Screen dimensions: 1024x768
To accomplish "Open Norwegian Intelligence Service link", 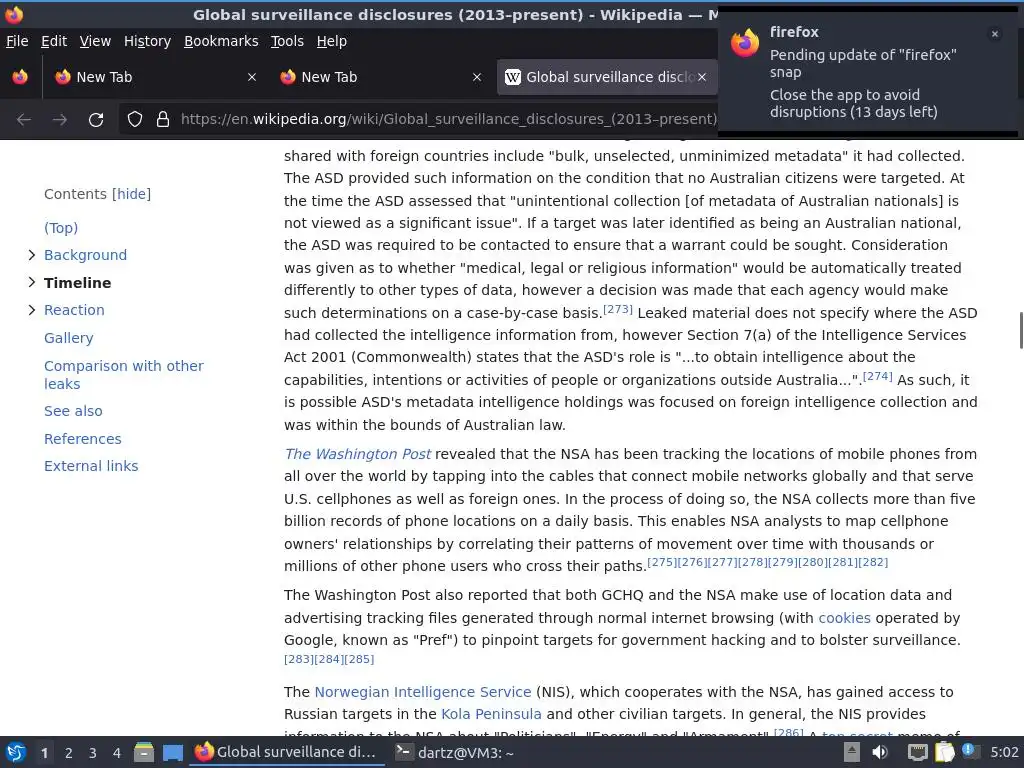I will 423,692.
